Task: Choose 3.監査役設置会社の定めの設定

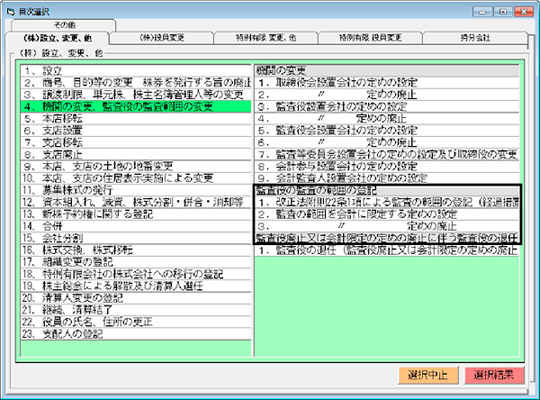Action: (x=387, y=106)
